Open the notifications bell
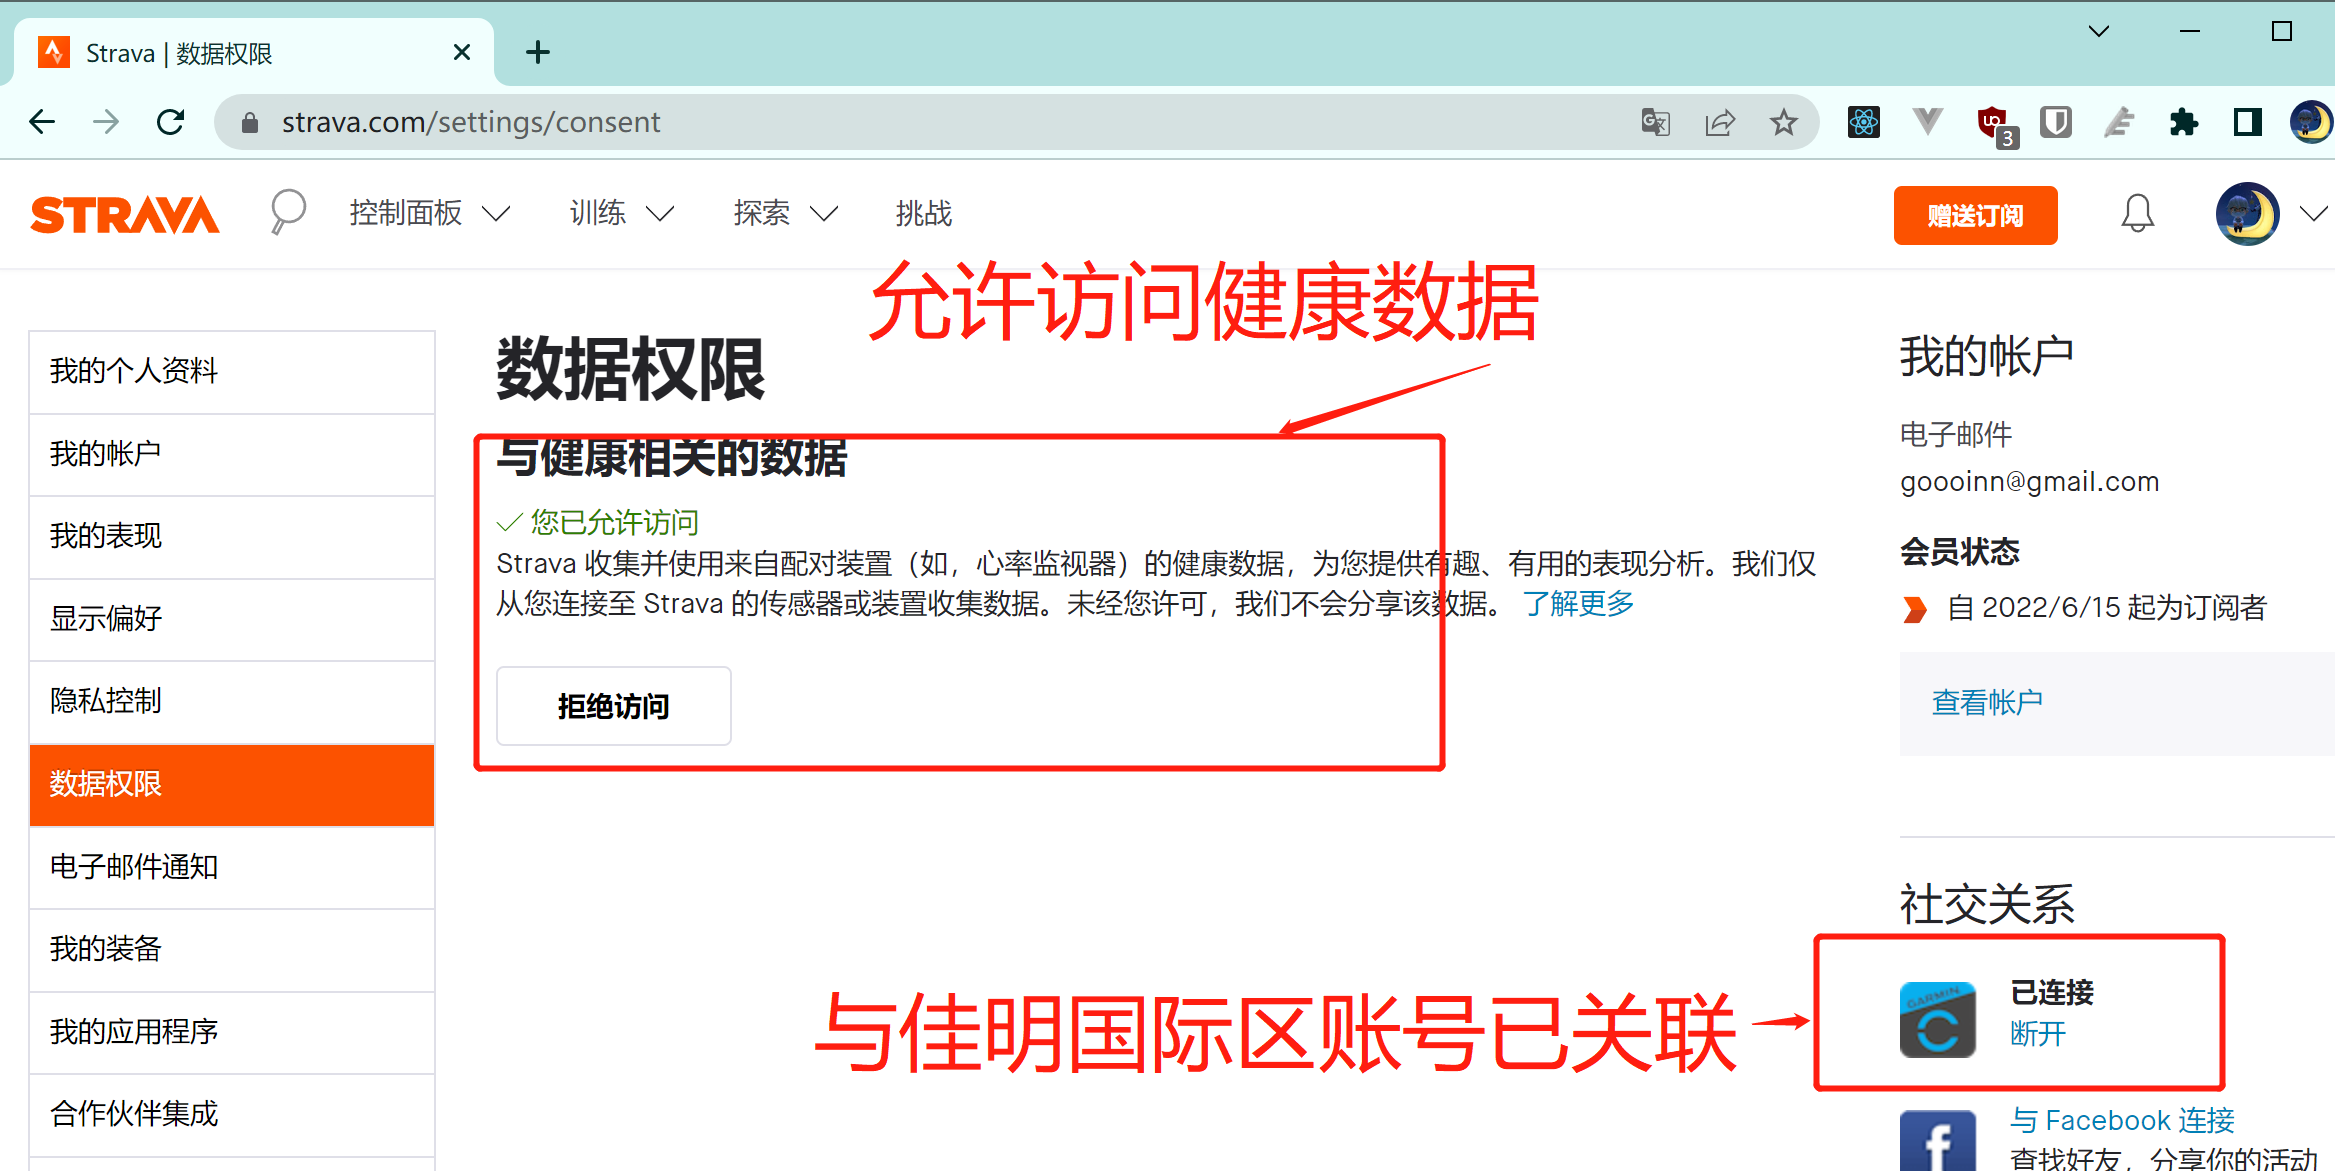 [x=2137, y=214]
